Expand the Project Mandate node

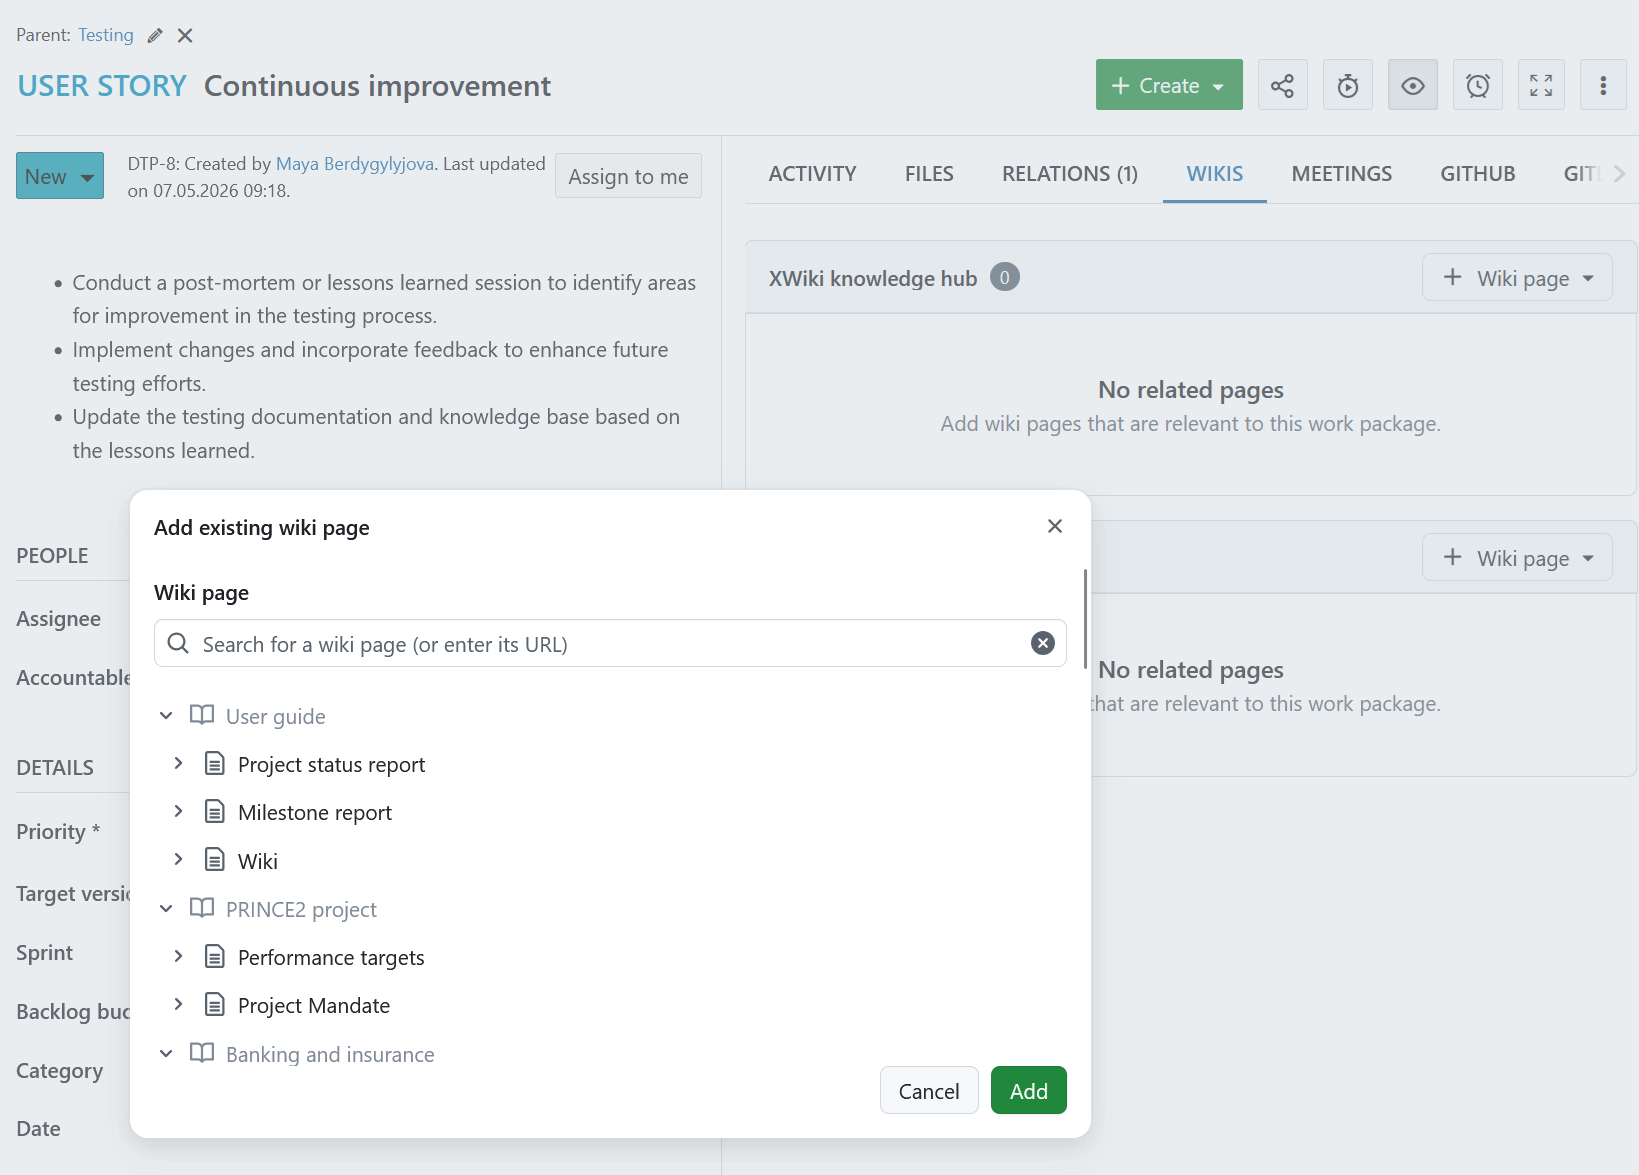pyautogui.click(x=178, y=1005)
